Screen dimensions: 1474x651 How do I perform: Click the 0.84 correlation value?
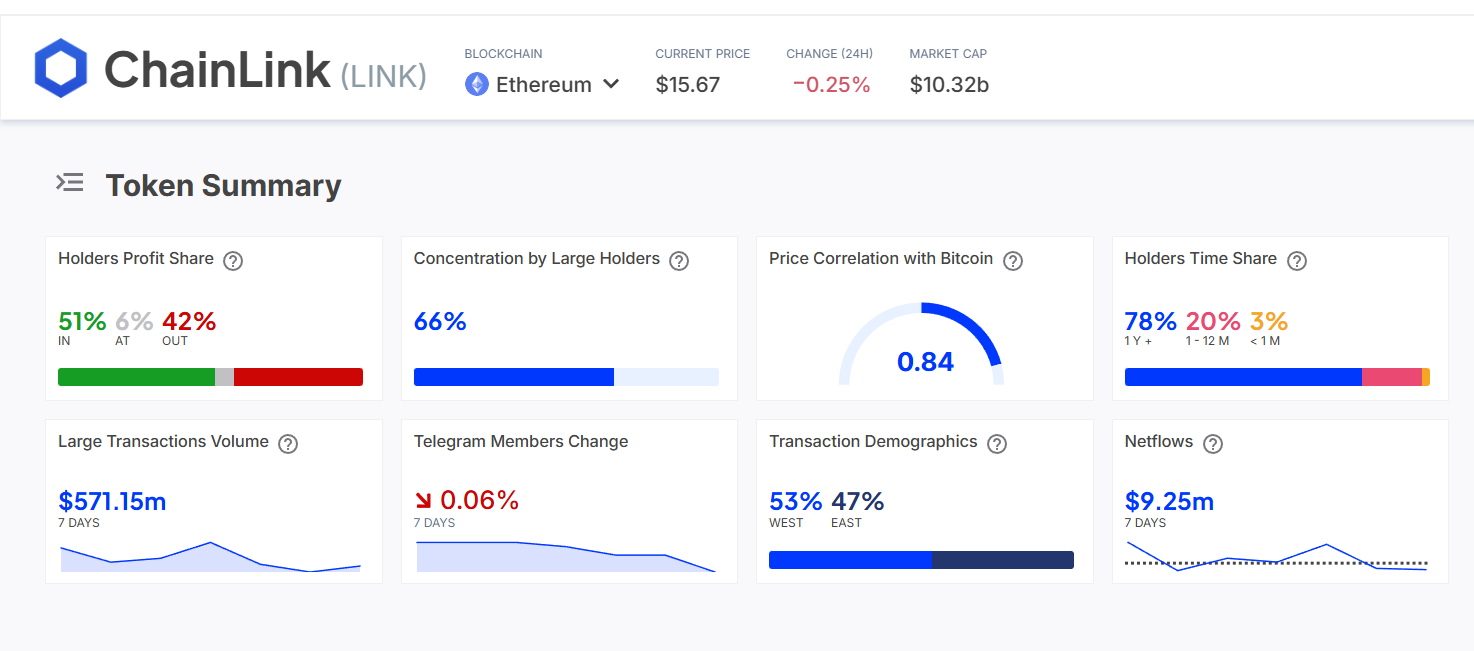(x=925, y=362)
